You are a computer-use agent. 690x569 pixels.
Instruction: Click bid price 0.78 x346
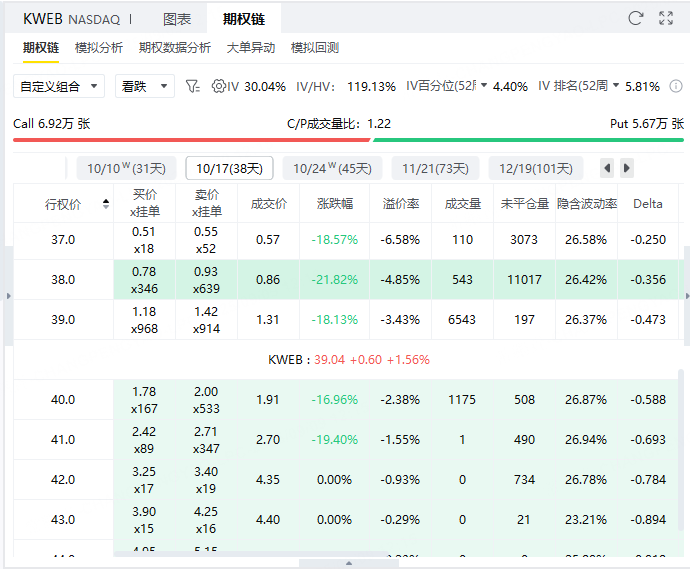pyautogui.click(x=144, y=280)
